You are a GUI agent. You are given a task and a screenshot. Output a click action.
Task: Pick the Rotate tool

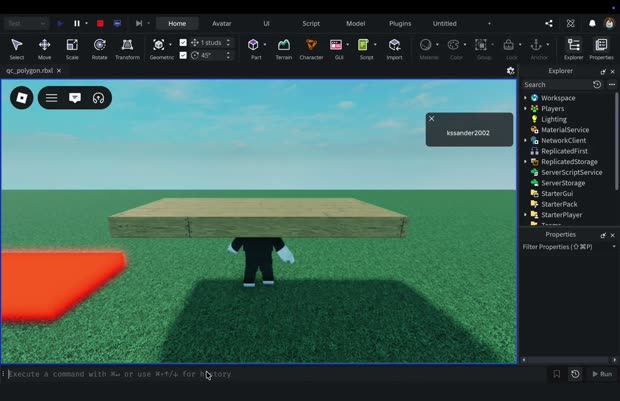[100, 49]
